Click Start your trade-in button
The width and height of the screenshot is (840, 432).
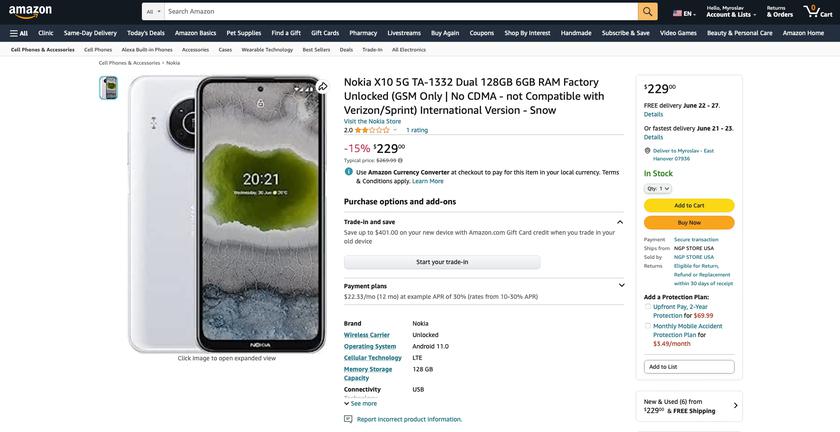tap(442, 262)
